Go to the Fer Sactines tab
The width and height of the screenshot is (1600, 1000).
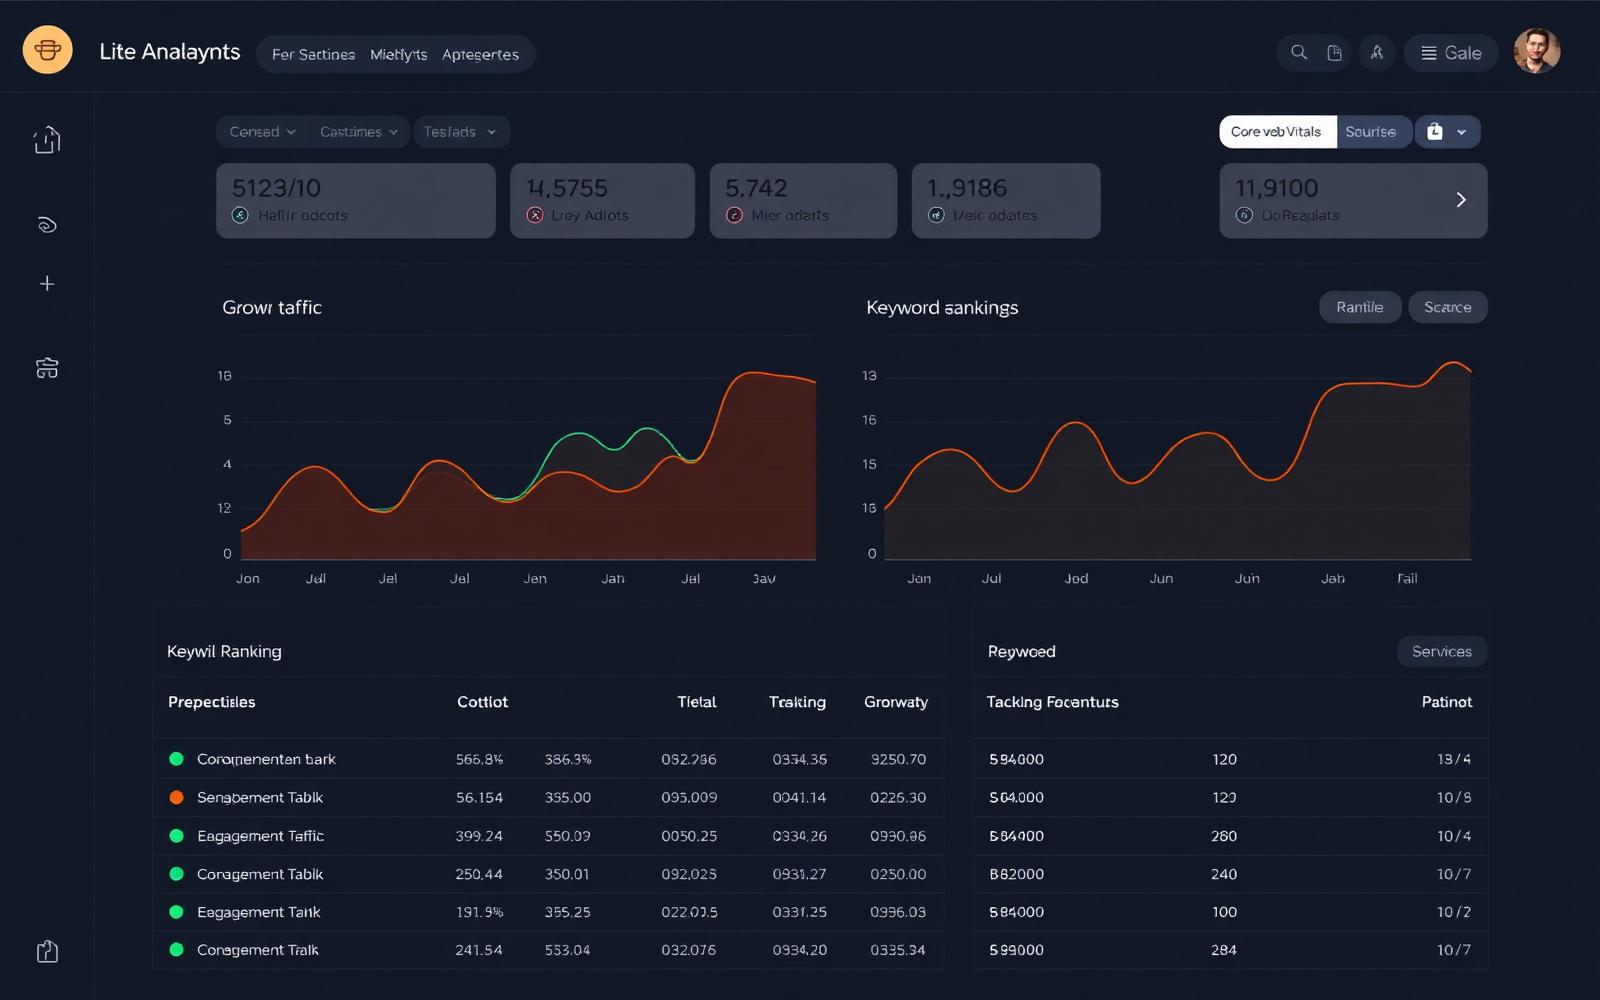tap(313, 55)
